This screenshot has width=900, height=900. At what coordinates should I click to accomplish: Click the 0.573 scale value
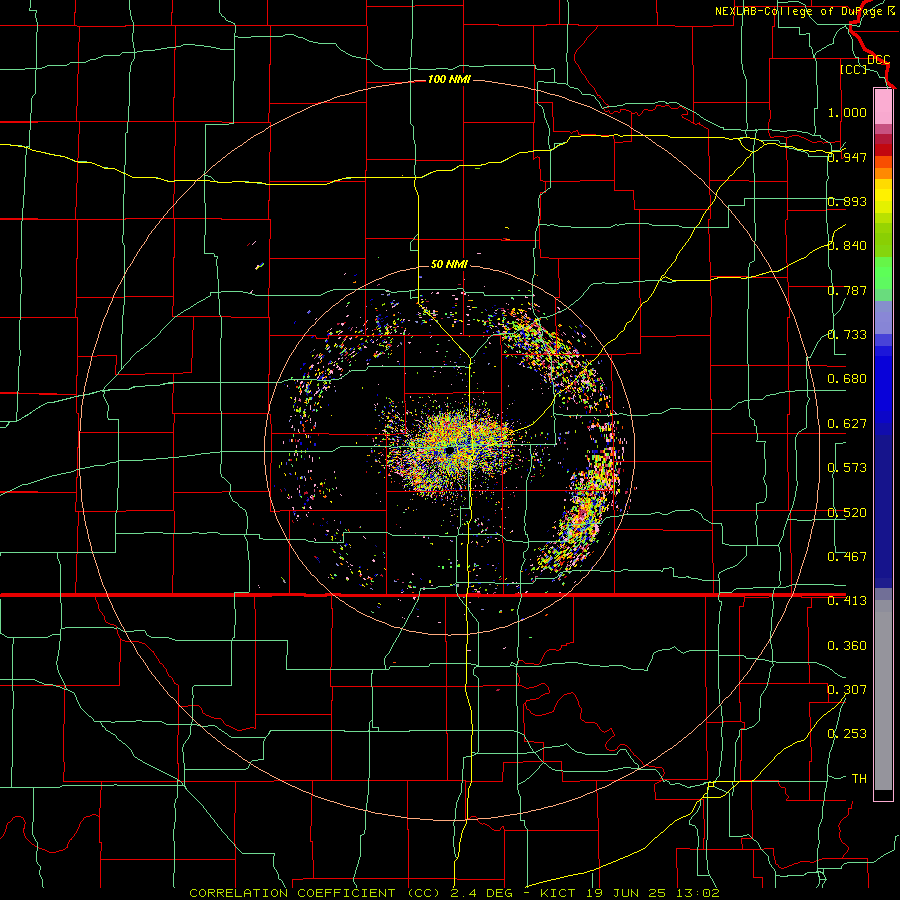click(847, 468)
